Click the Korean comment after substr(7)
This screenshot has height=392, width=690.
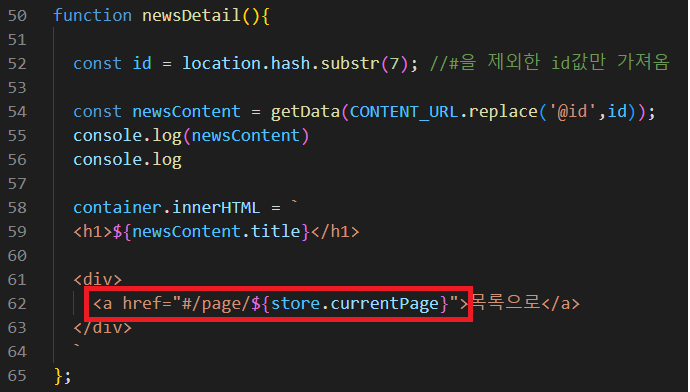coord(550,62)
